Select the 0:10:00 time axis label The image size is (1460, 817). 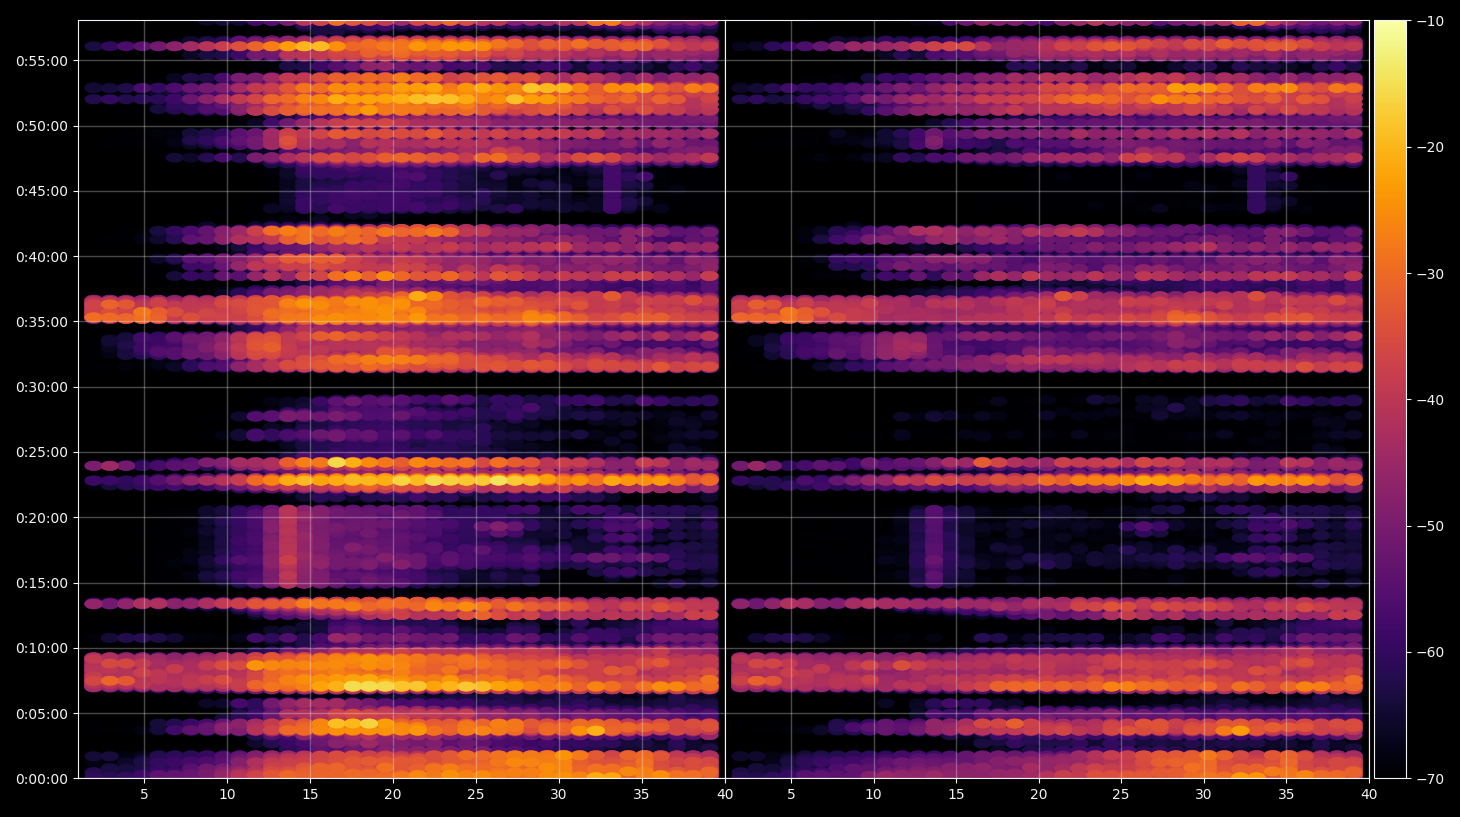[42, 648]
